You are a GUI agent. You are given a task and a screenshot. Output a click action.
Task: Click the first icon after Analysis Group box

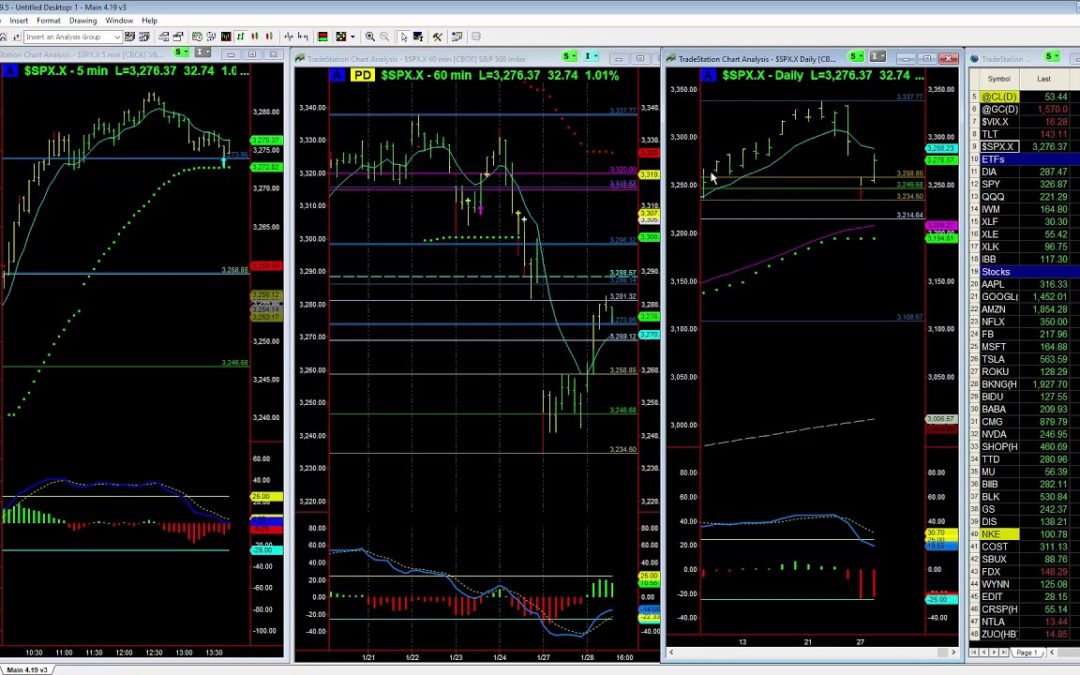coord(129,37)
